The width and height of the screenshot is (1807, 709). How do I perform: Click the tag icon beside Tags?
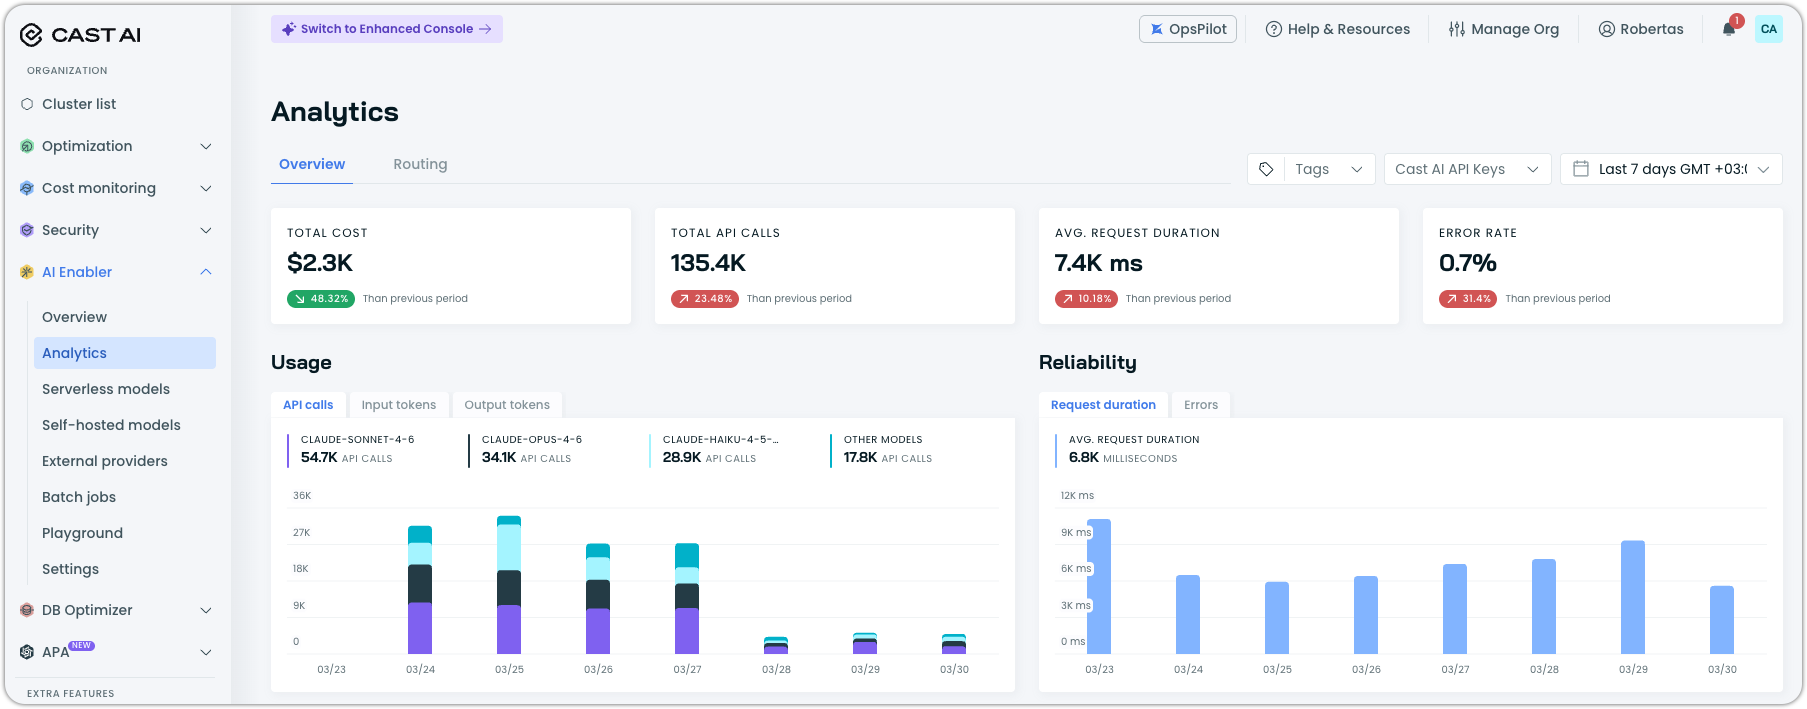(1266, 169)
